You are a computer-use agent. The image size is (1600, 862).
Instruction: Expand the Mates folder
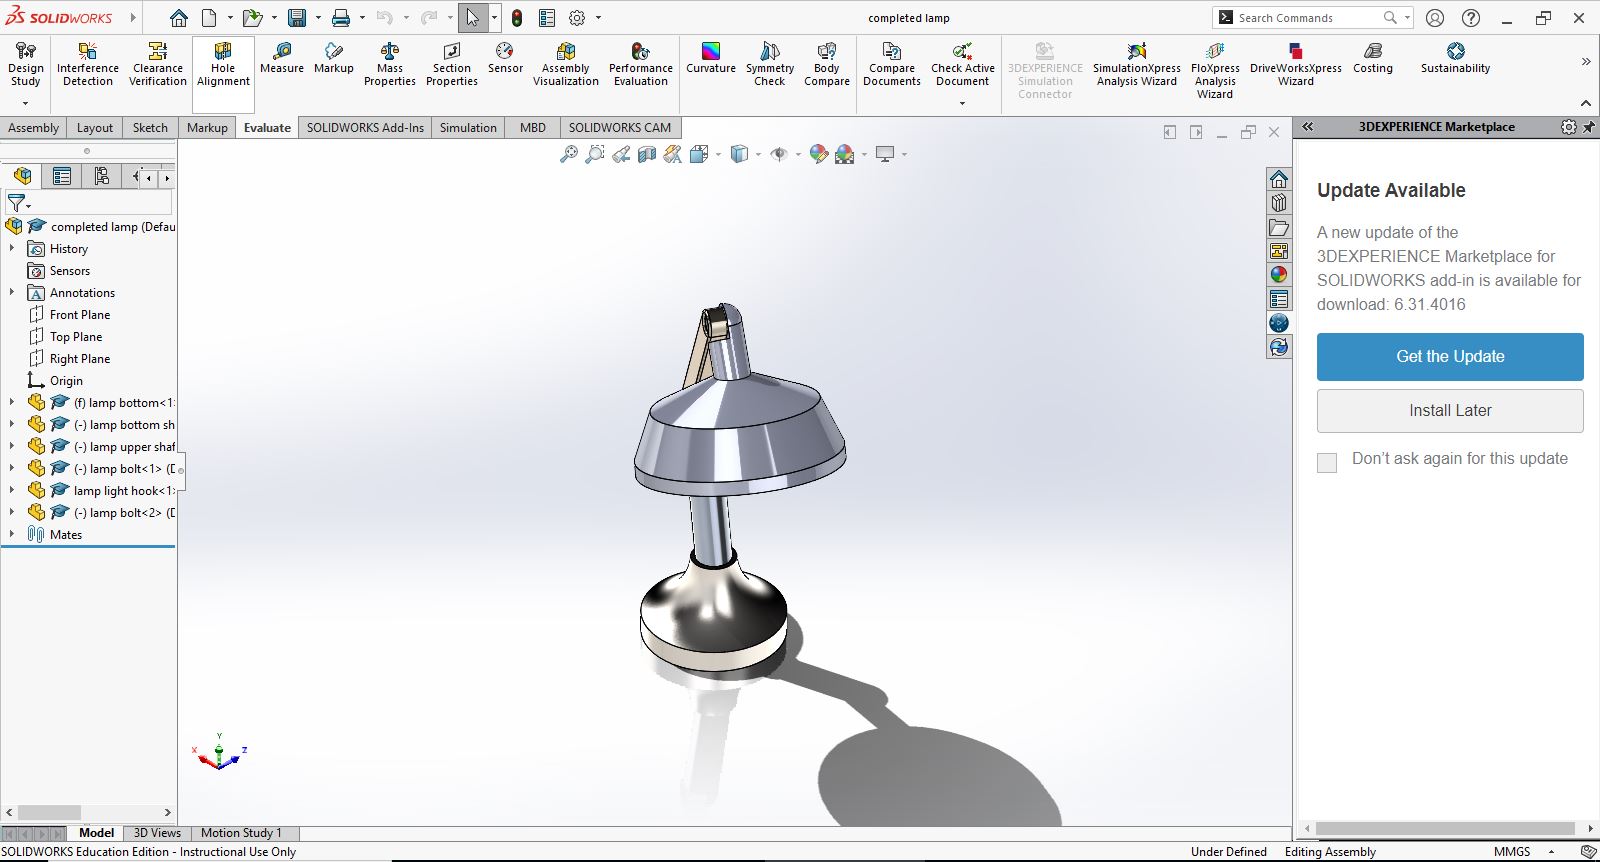[x=12, y=534]
